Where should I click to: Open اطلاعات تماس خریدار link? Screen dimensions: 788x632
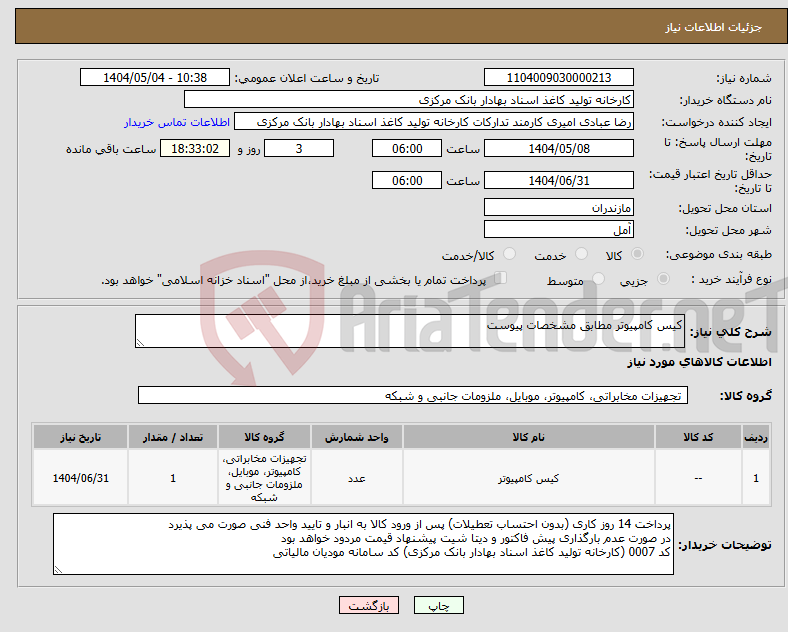(x=177, y=122)
